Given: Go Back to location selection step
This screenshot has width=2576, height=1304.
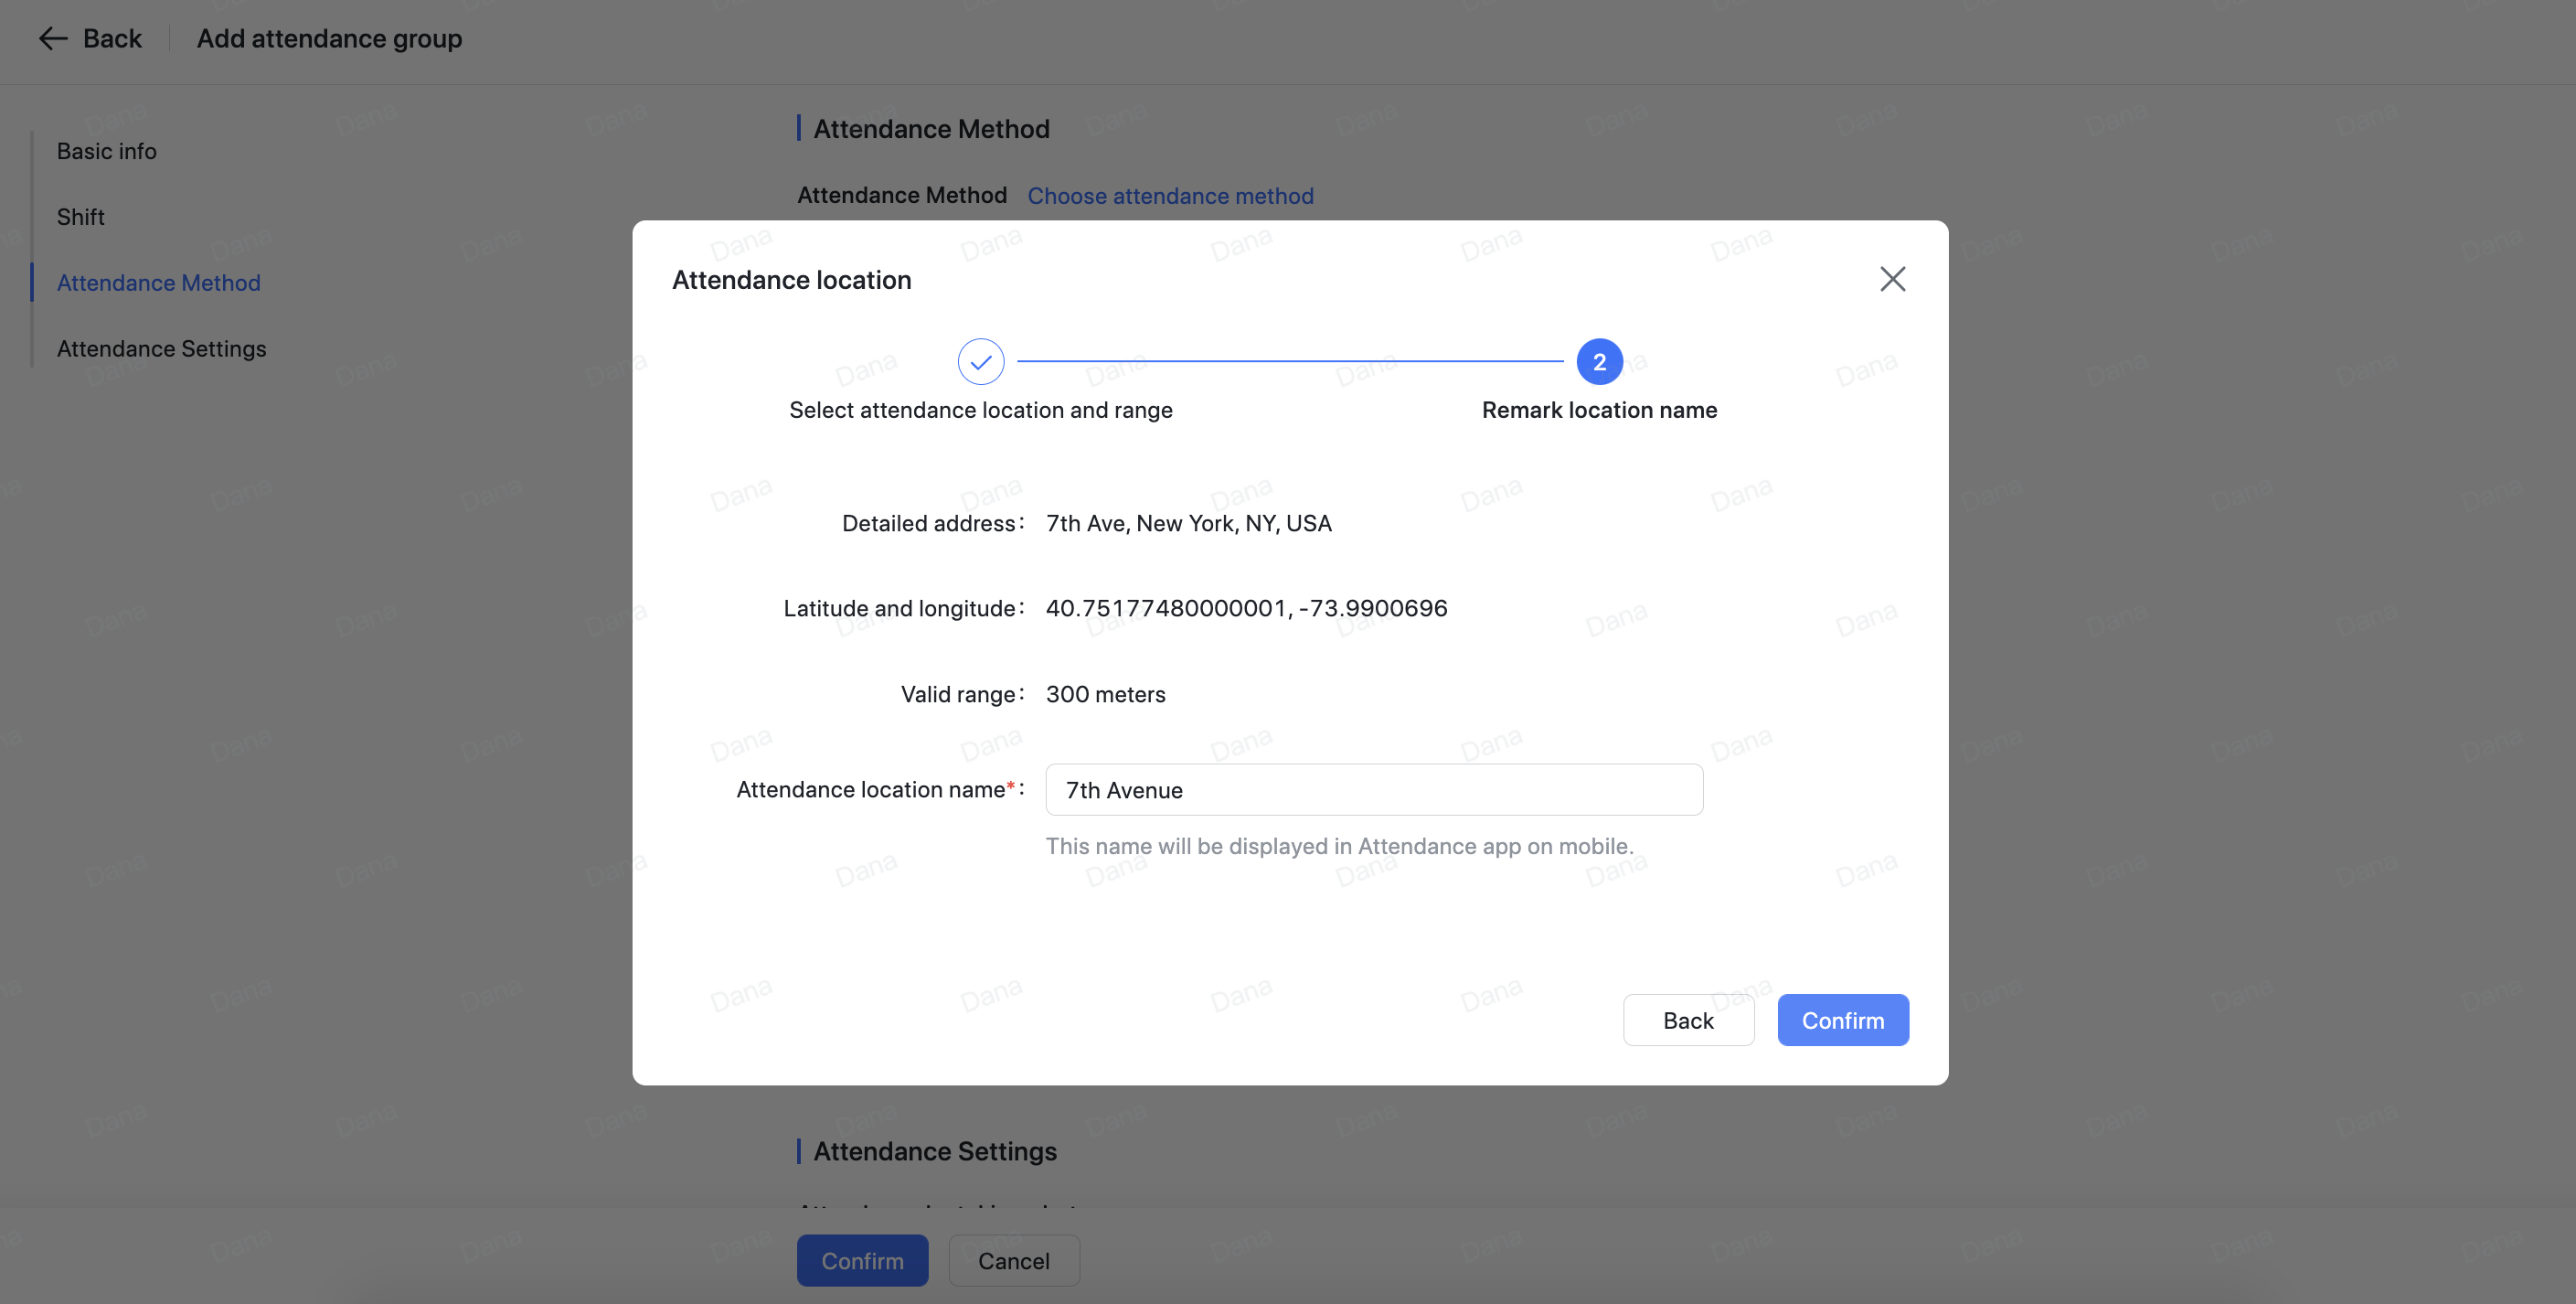Looking at the screenshot, I should click(1688, 1020).
